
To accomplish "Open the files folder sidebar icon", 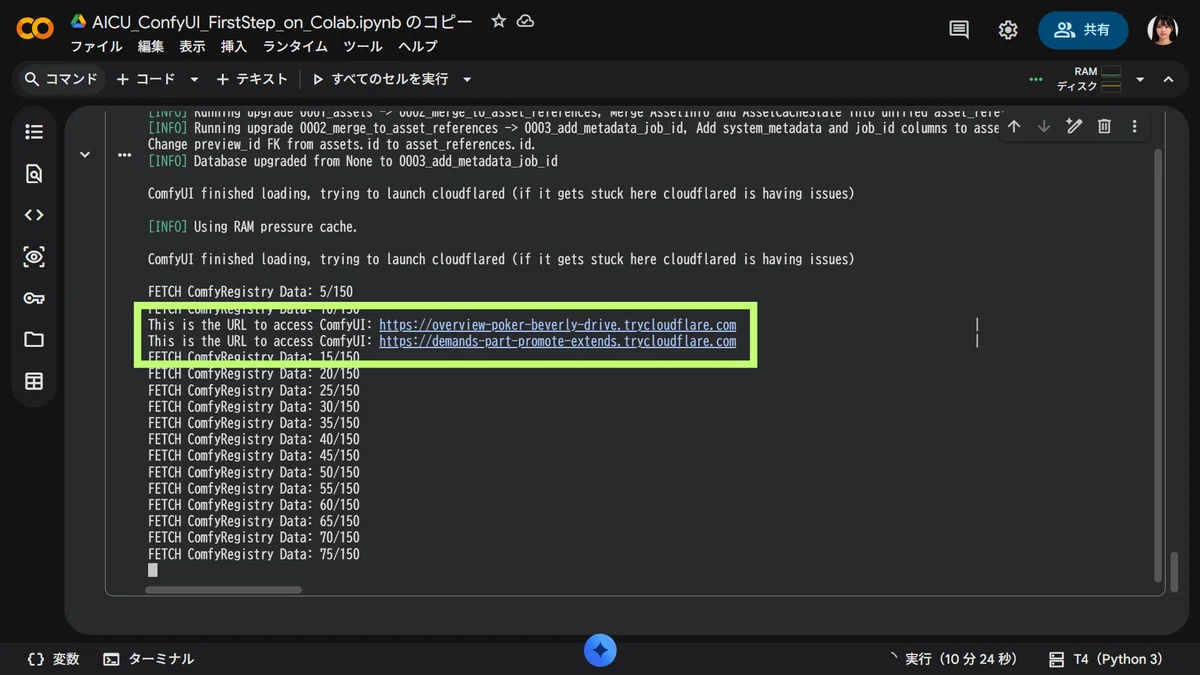I will 34,340.
